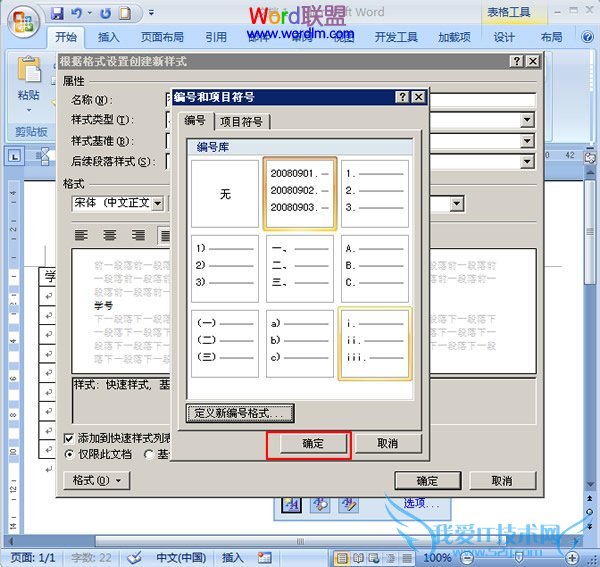Open 格式(O) dropdown button

click(96, 481)
